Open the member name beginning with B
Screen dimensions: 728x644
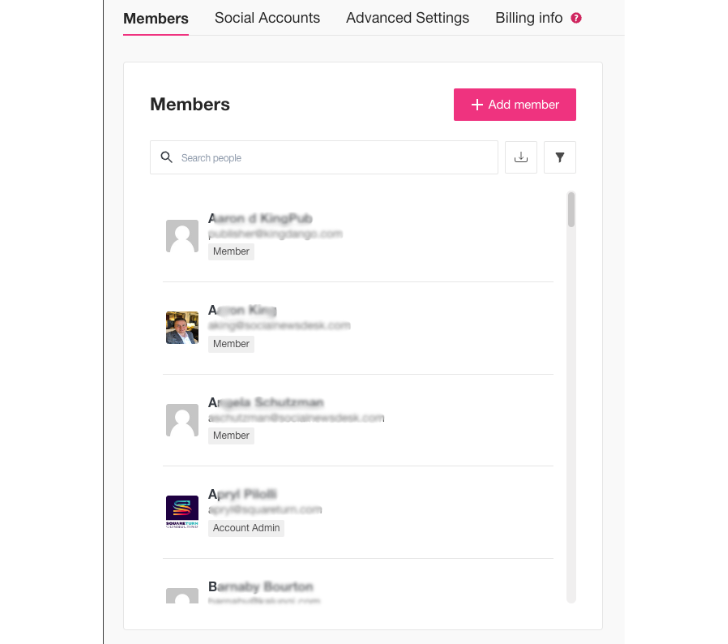[x=260, y=586]
